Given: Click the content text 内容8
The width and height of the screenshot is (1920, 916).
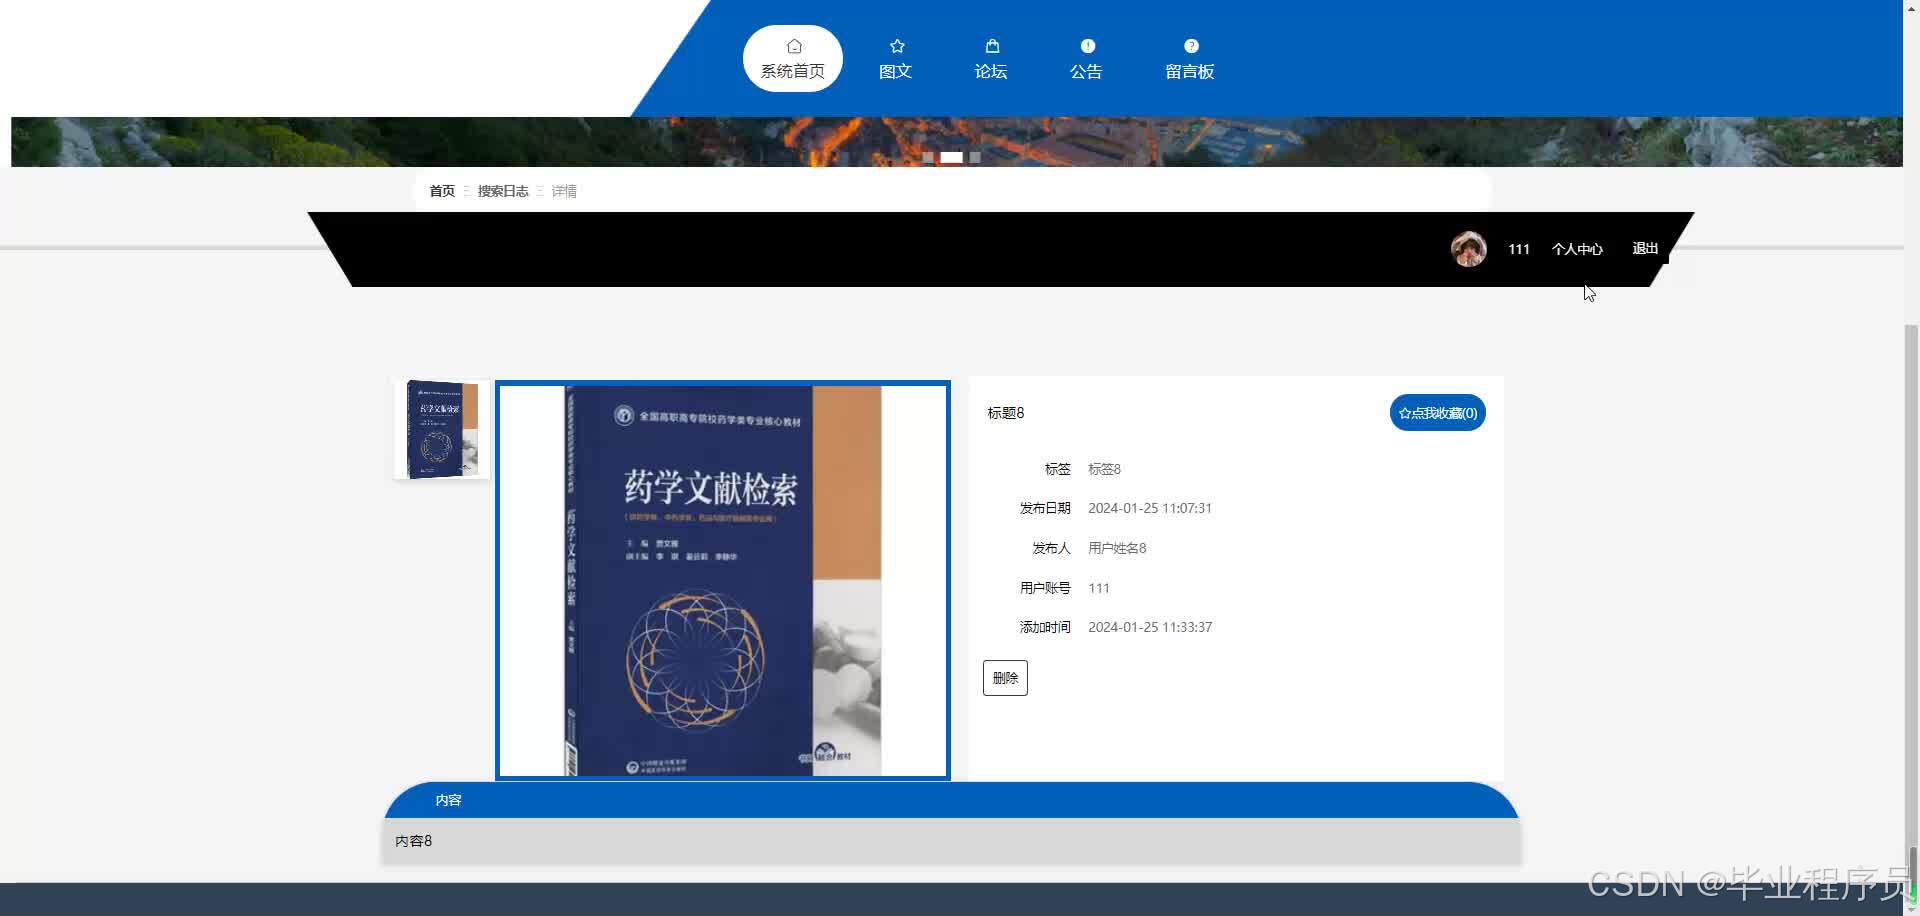Looking at the screenshot, I should pos(413,841).
